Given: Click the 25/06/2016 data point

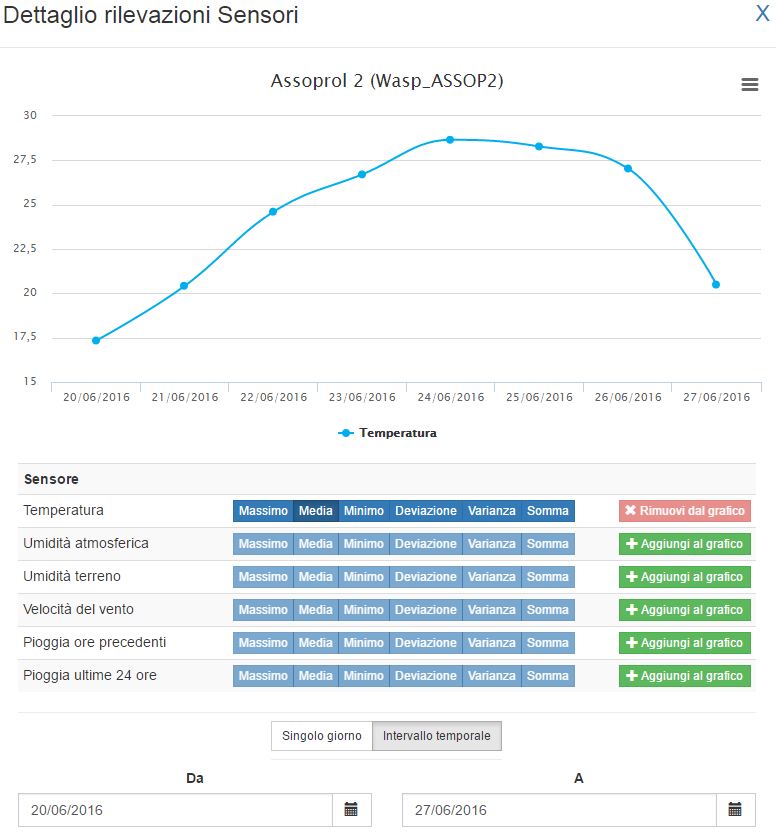Looking at the screenshot, I should [x=539, y=147].
